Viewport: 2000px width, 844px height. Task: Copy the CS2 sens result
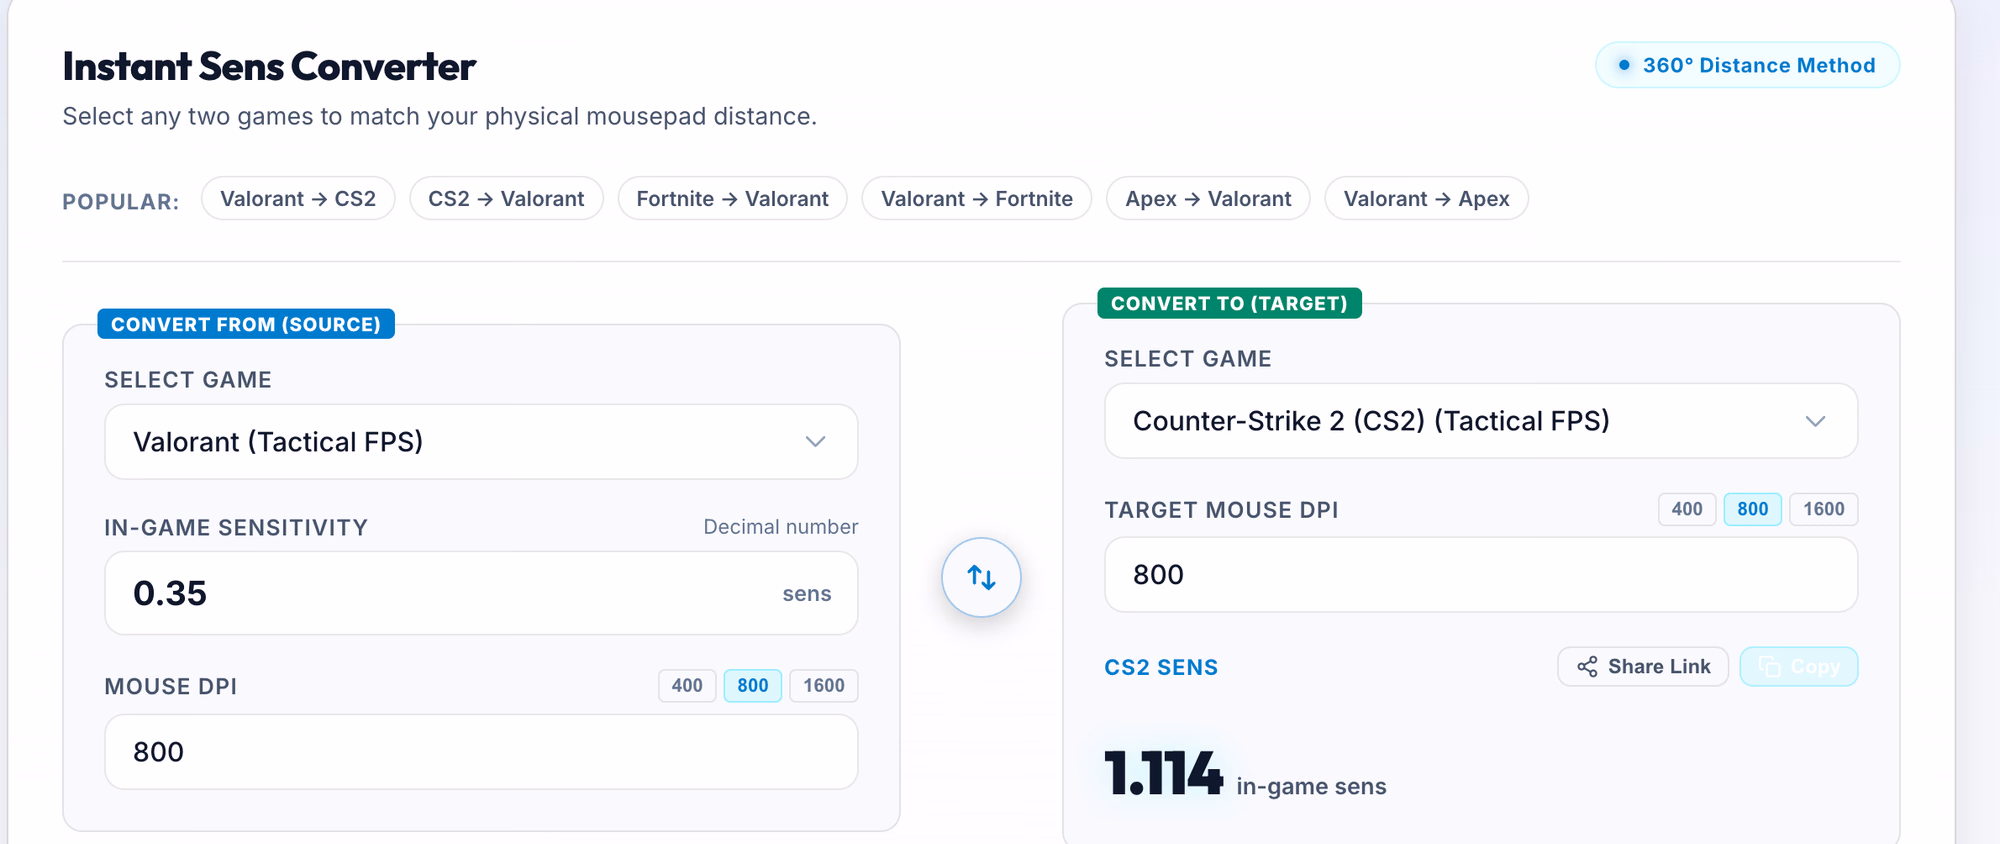(x=1799, y=667)
